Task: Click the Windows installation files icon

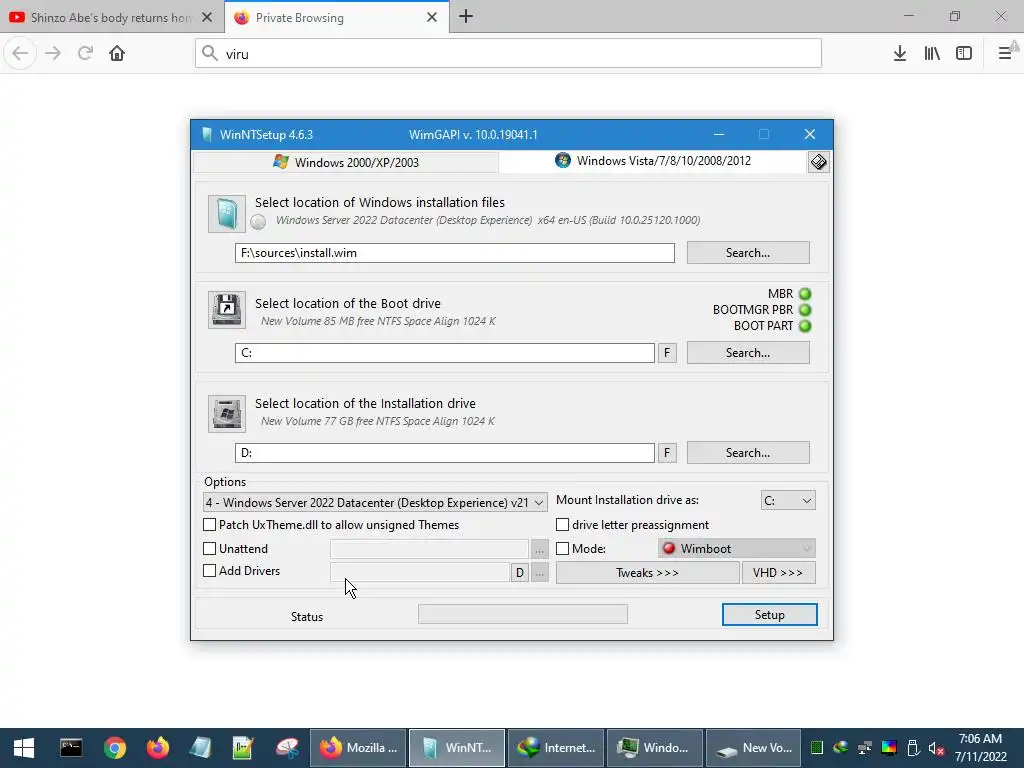Action: [227, 214]
